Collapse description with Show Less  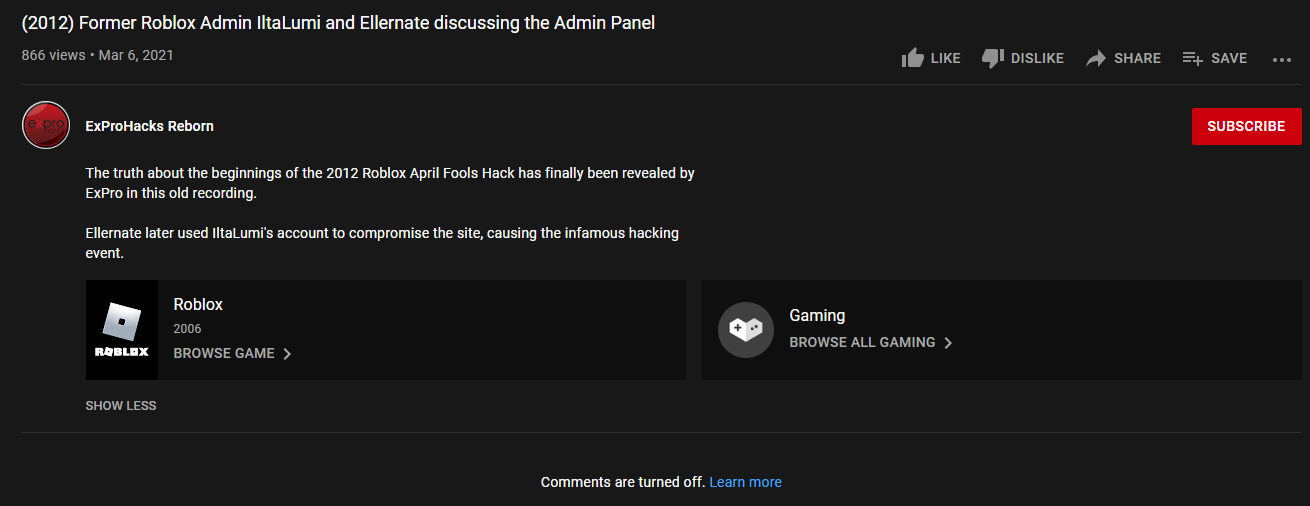[121, 406]
